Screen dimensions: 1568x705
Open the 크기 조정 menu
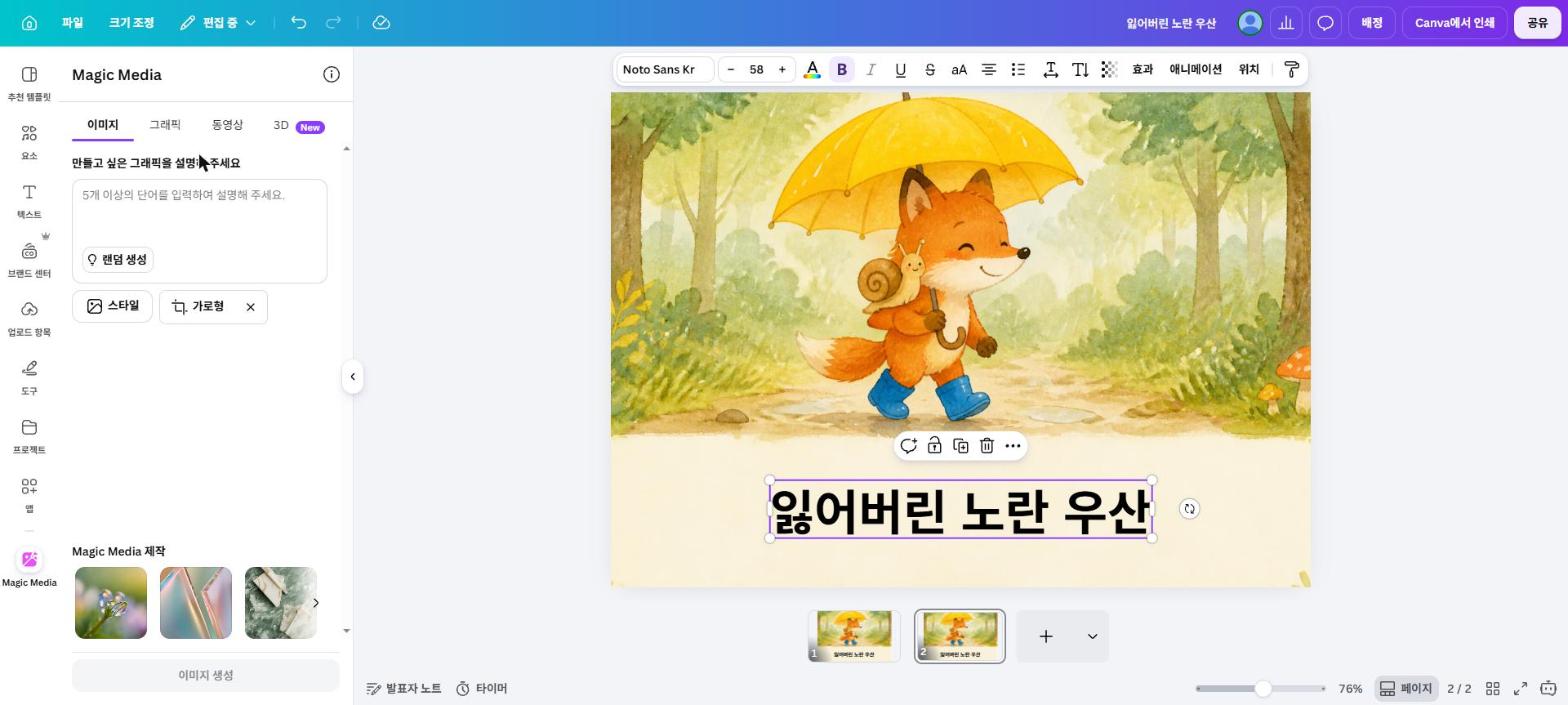[x=131, y=23]
